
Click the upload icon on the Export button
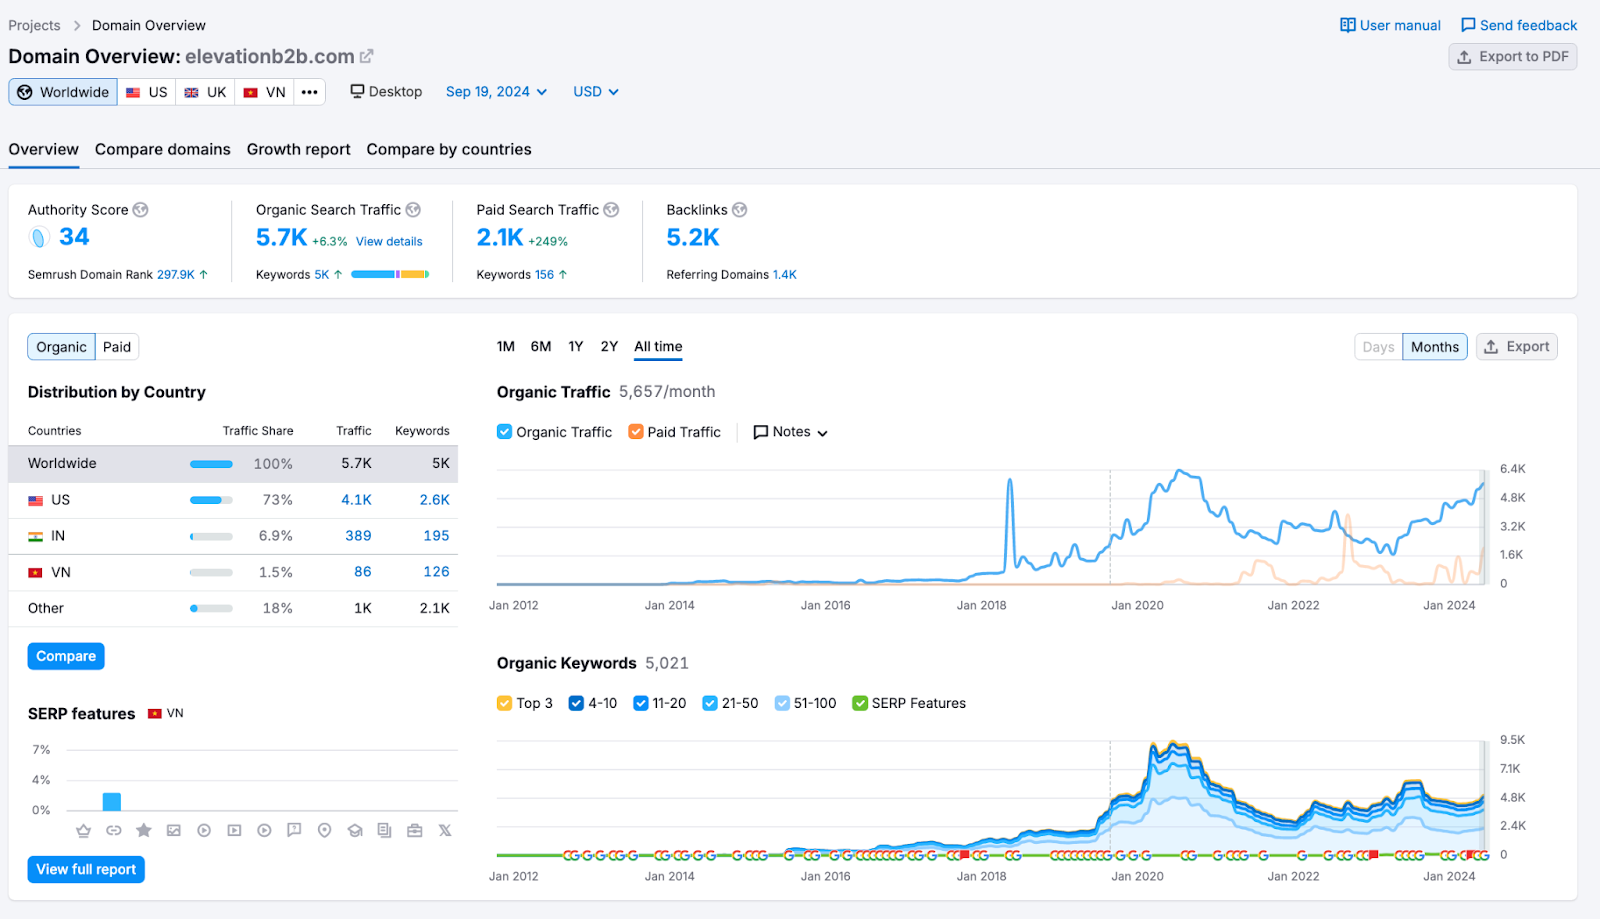point(1491,347)
